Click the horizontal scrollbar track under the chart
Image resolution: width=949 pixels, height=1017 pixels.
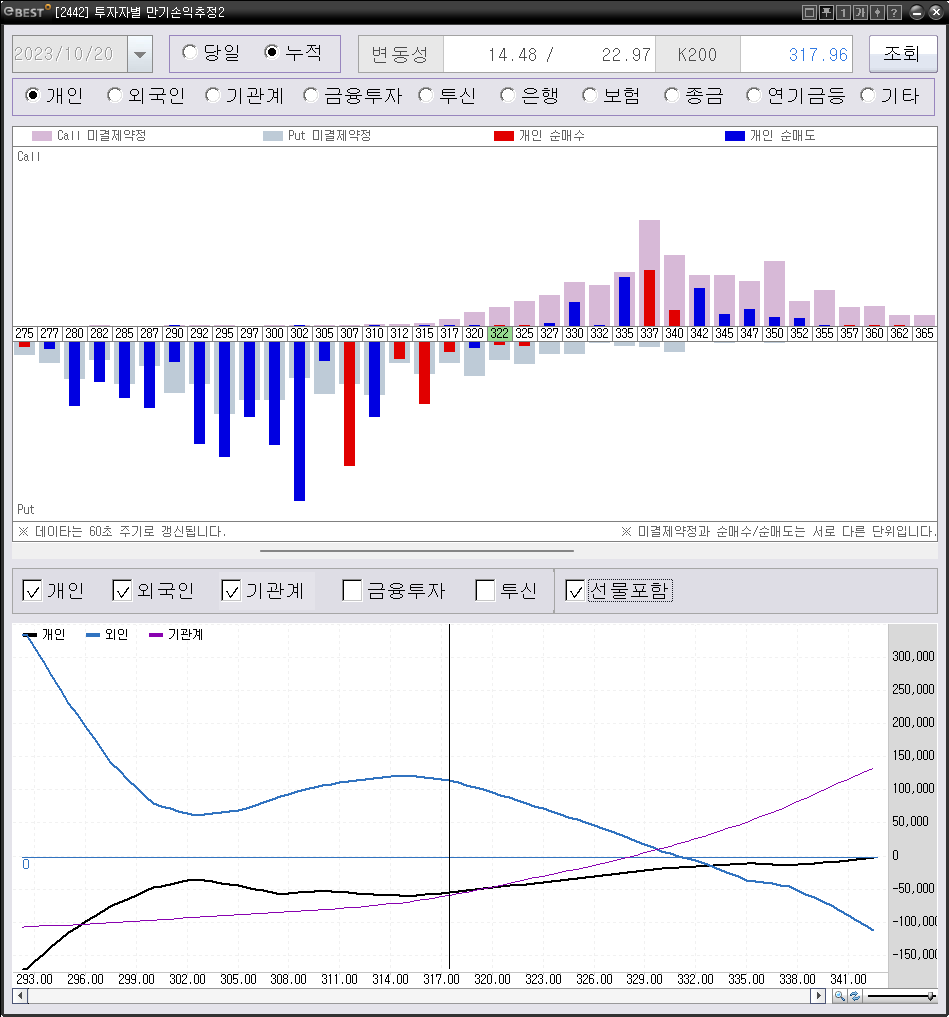[x=419, y=996]
